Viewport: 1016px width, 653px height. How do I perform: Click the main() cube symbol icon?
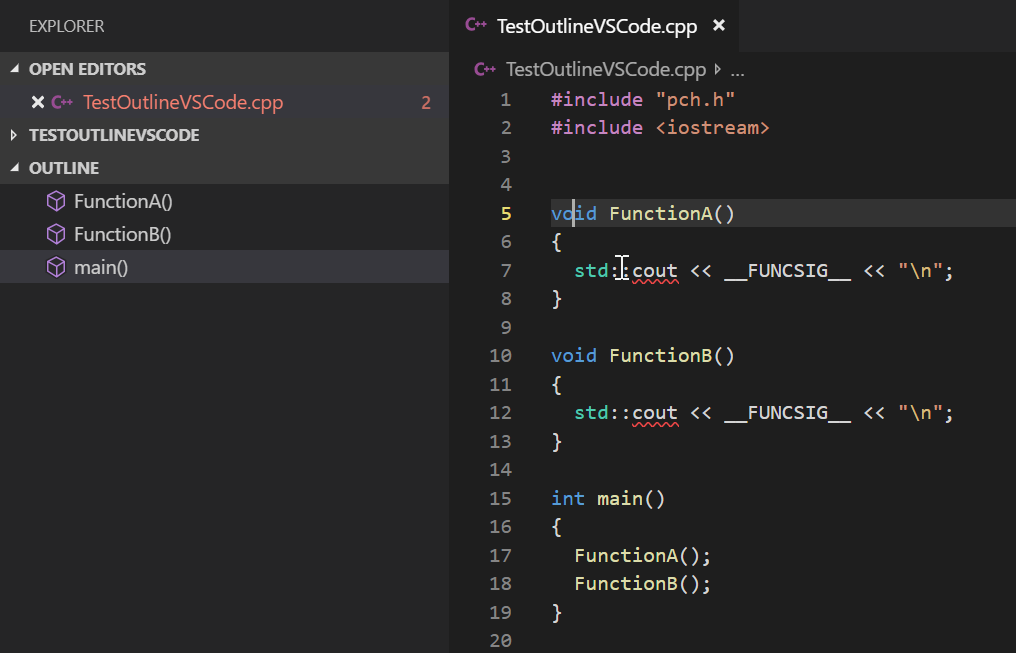tap(55, 266)
